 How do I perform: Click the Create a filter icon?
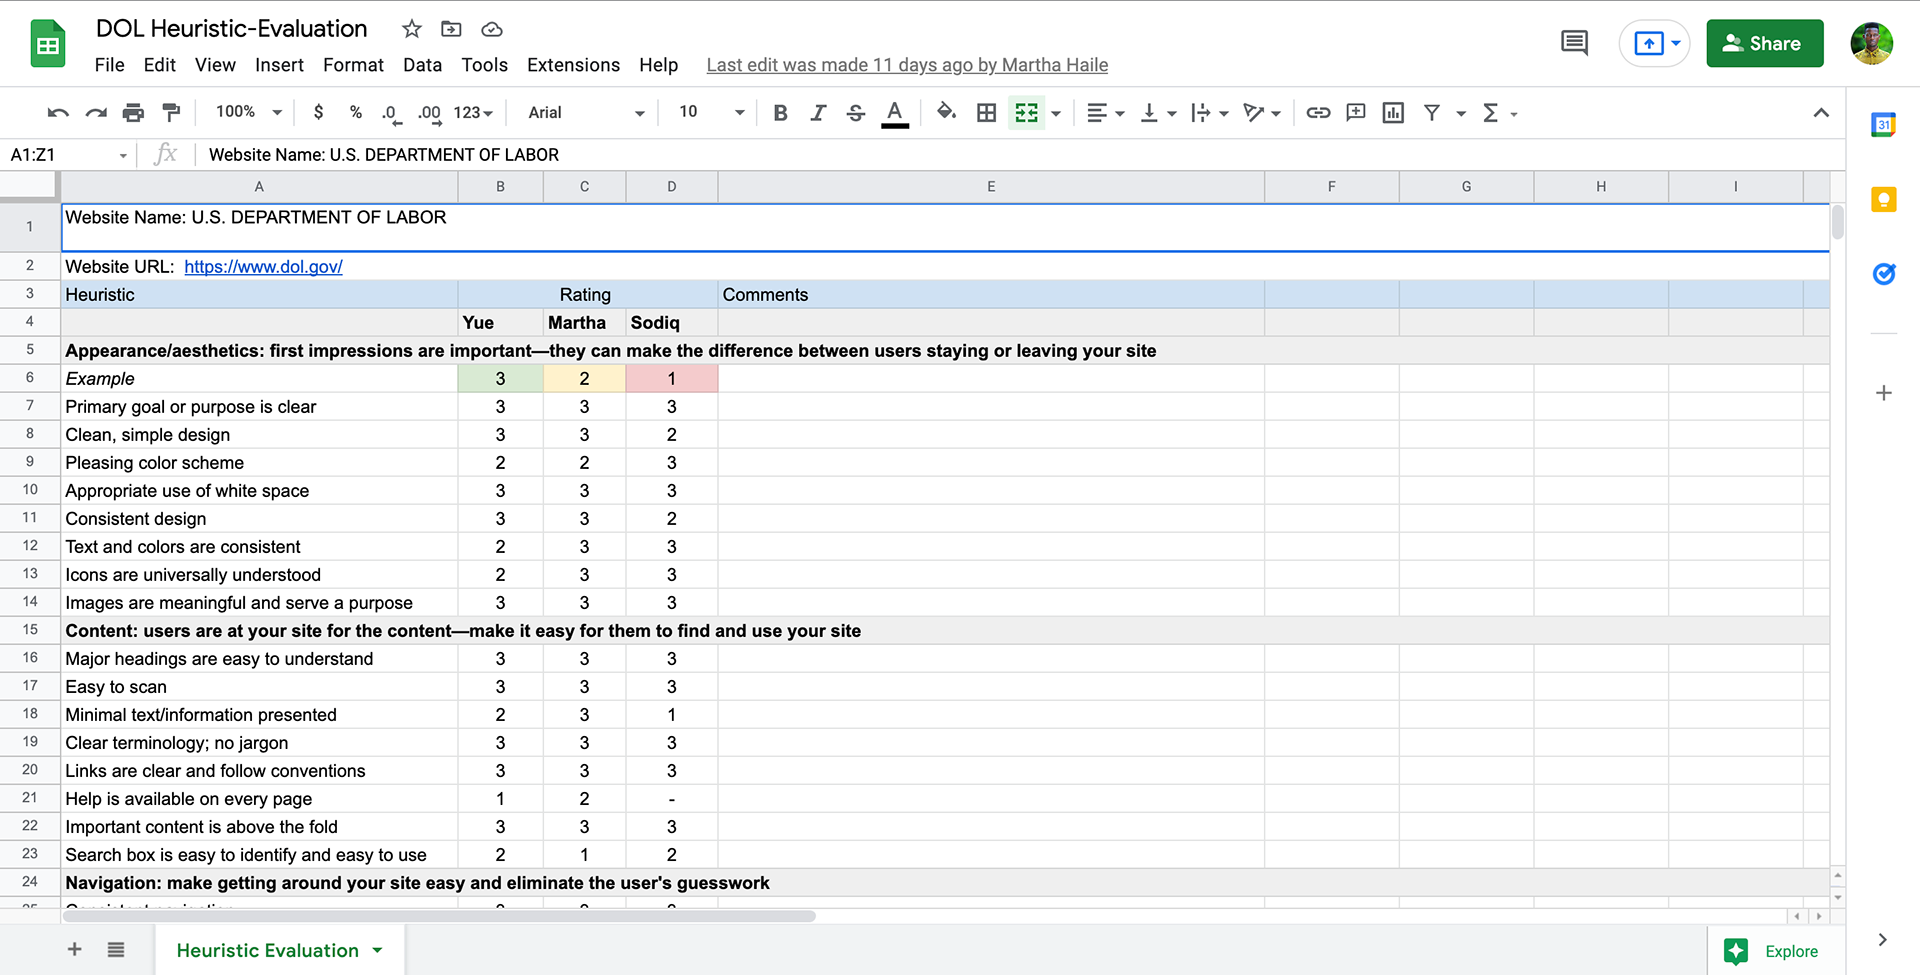[1432, 113]
